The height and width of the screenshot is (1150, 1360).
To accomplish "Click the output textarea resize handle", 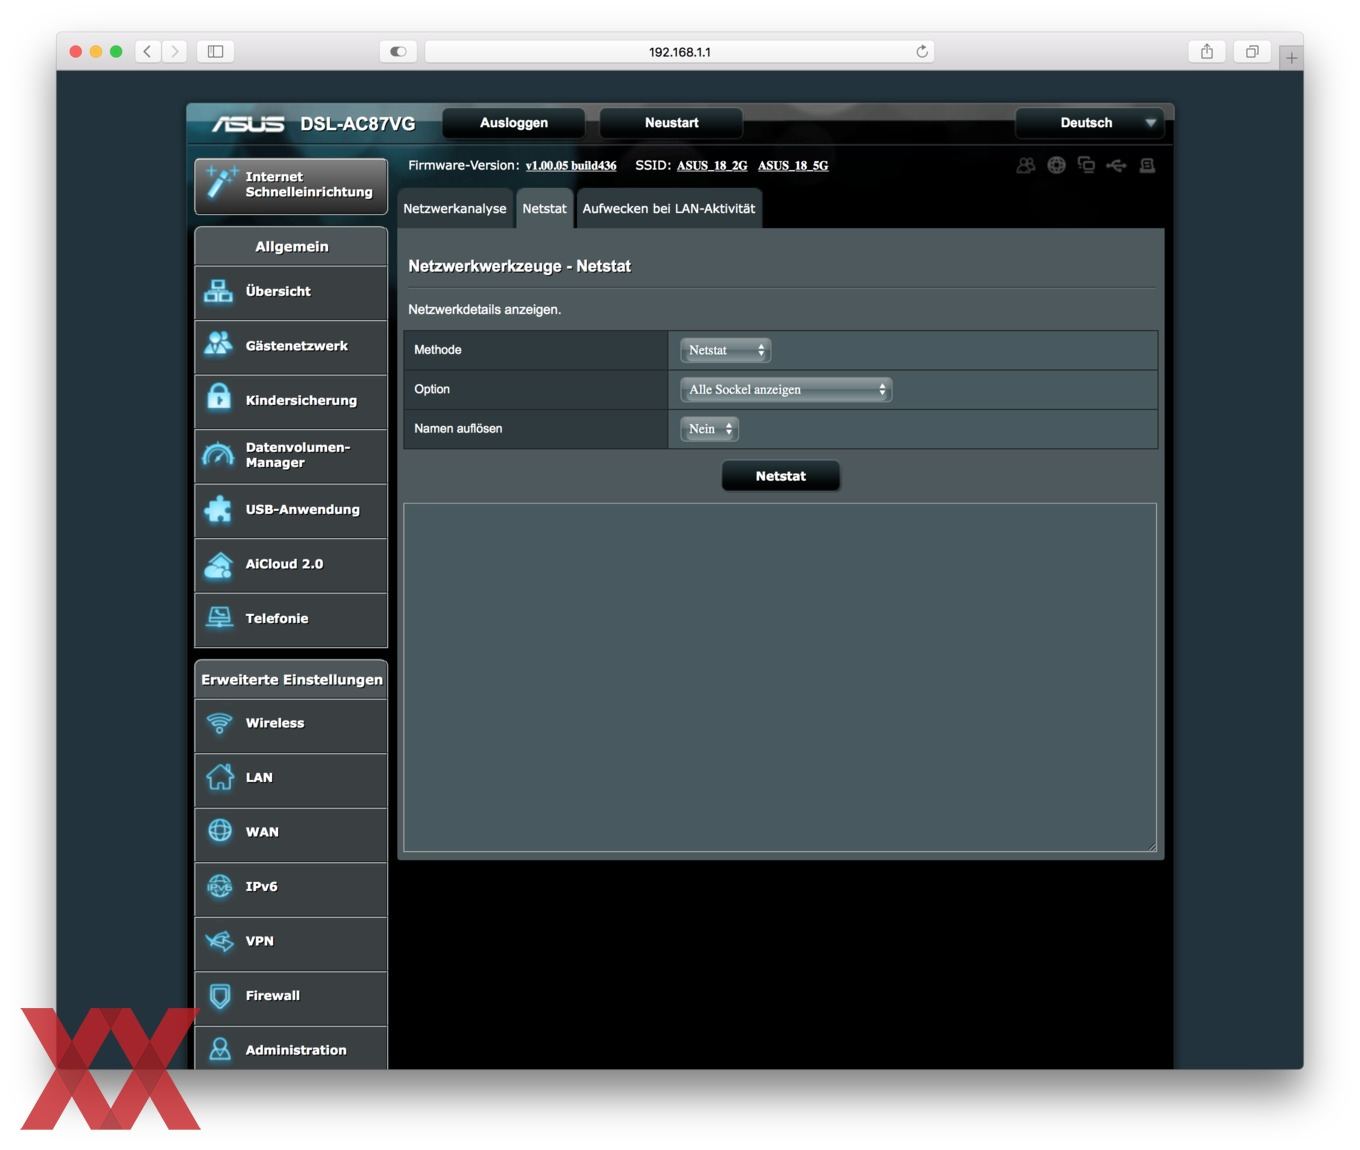I will click(x=1151, y=846).
